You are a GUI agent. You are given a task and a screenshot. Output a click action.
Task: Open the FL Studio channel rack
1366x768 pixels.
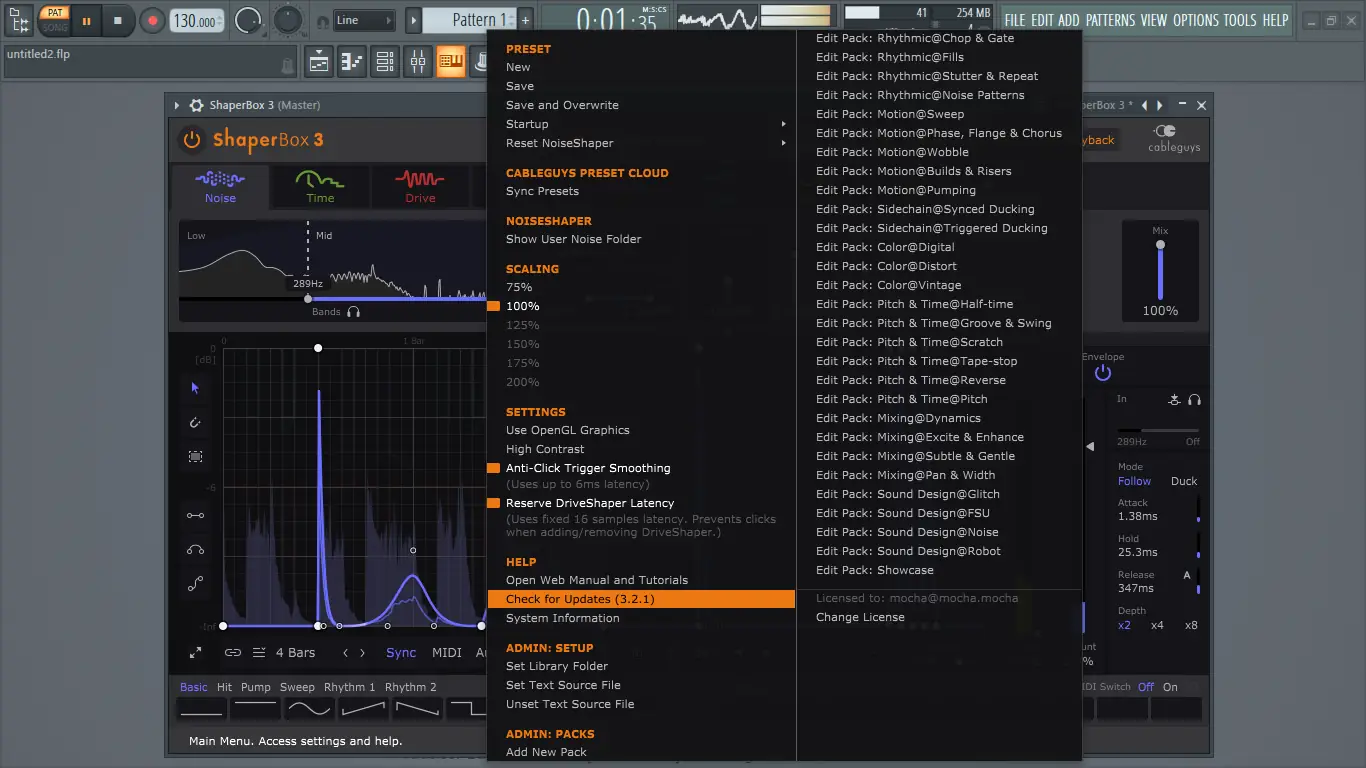385,62
